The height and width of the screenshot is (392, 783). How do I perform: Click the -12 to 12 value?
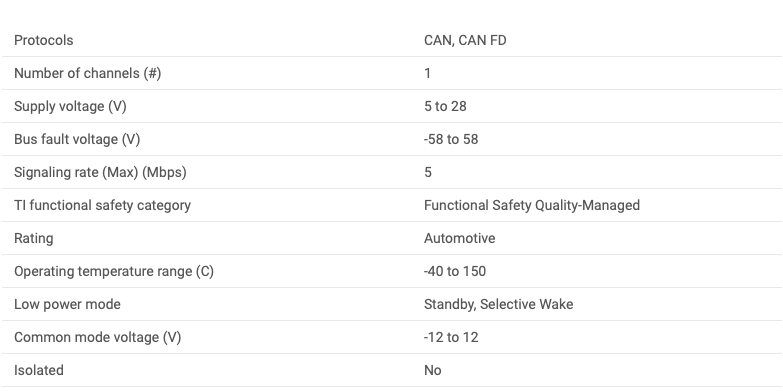pos(451,337)
